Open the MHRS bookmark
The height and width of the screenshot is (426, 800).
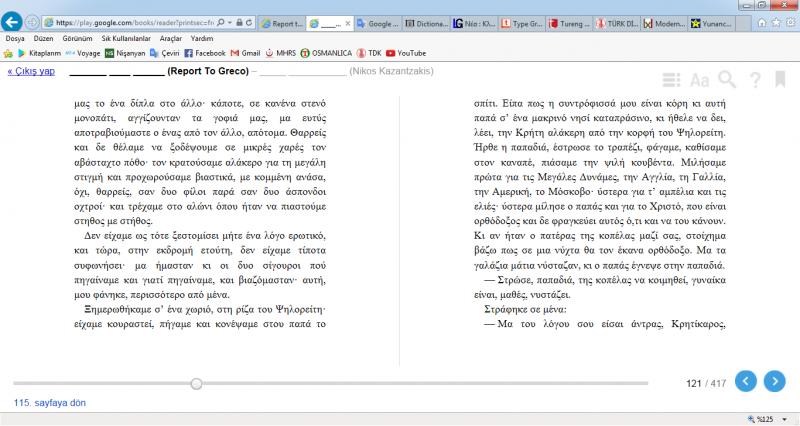280,53
